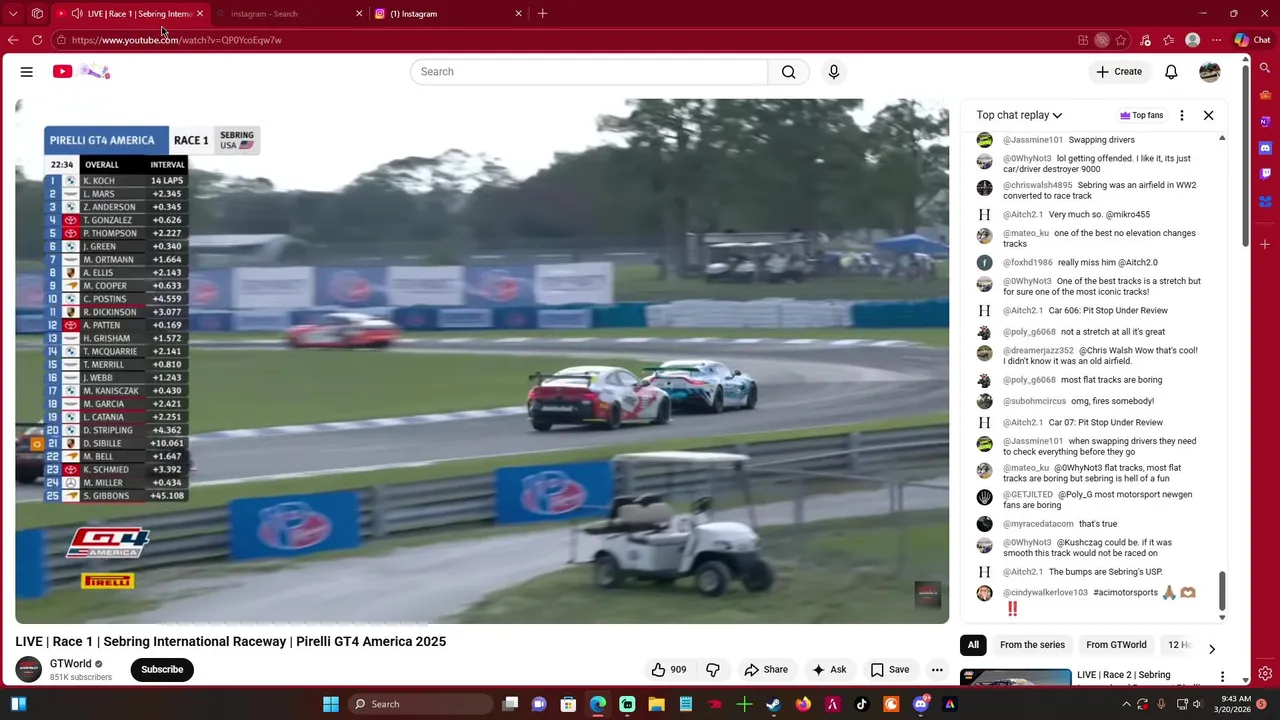1280x720 pixels.
Task: Open options for LIVE Race 2 video
Action: click(1222, 677)
